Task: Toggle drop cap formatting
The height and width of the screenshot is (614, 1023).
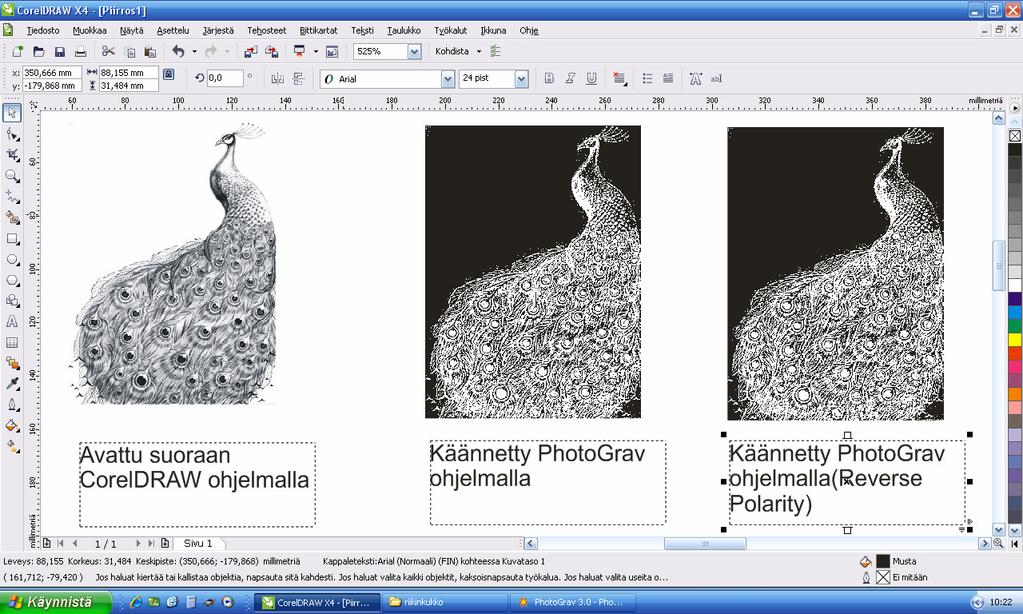Action: coord(667,78)
